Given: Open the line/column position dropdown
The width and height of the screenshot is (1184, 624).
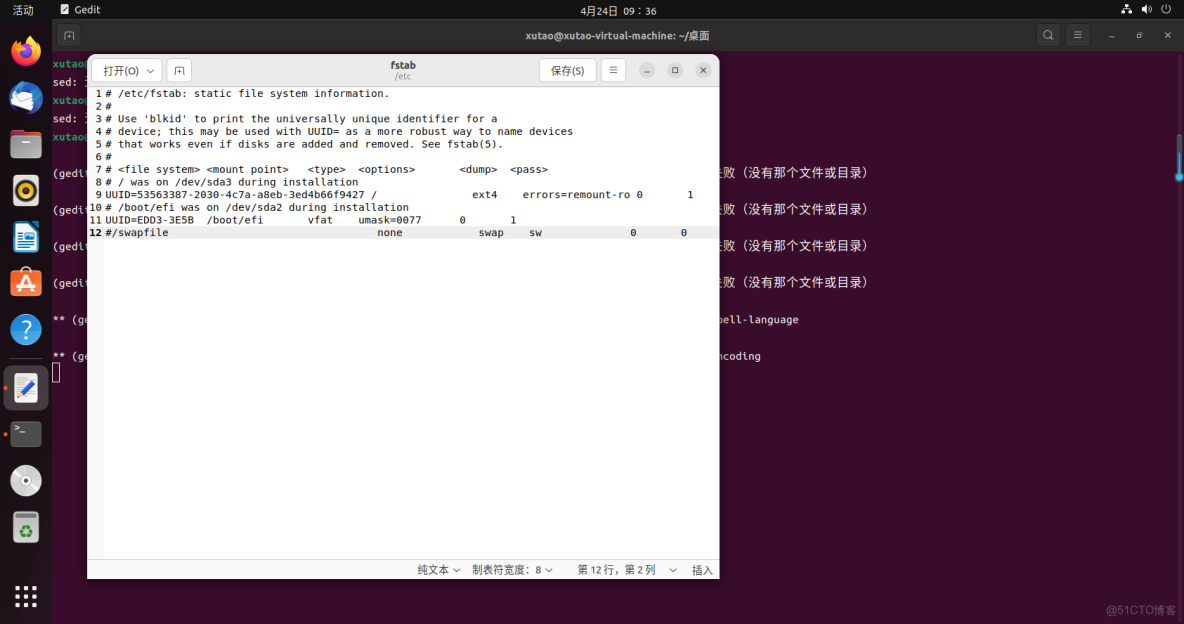Looking at the screenshot, I should [626, 570].
